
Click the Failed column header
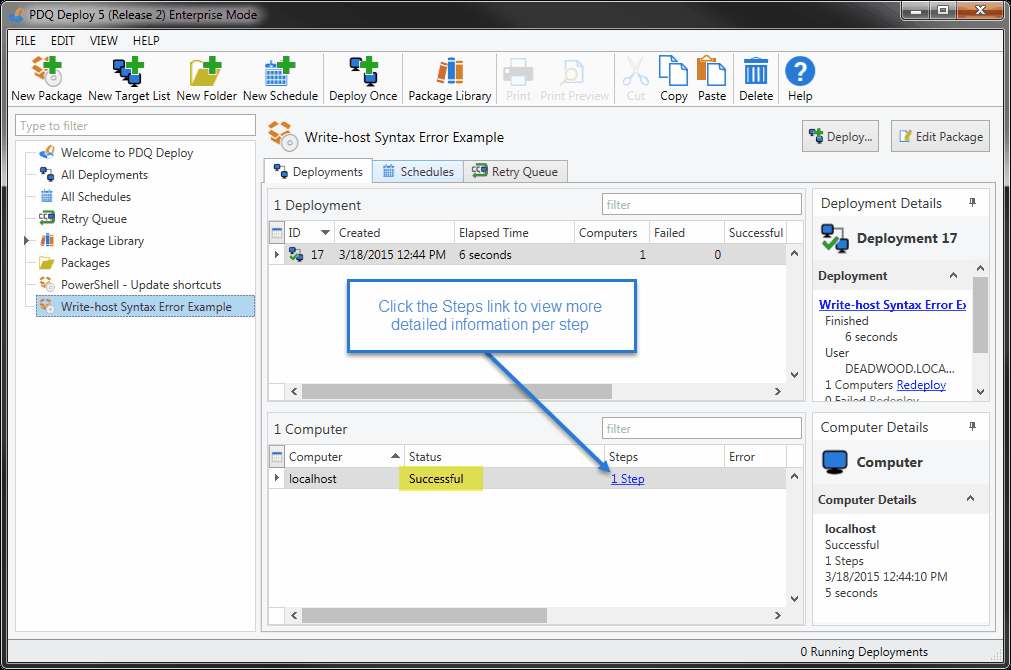coord(686,233)
